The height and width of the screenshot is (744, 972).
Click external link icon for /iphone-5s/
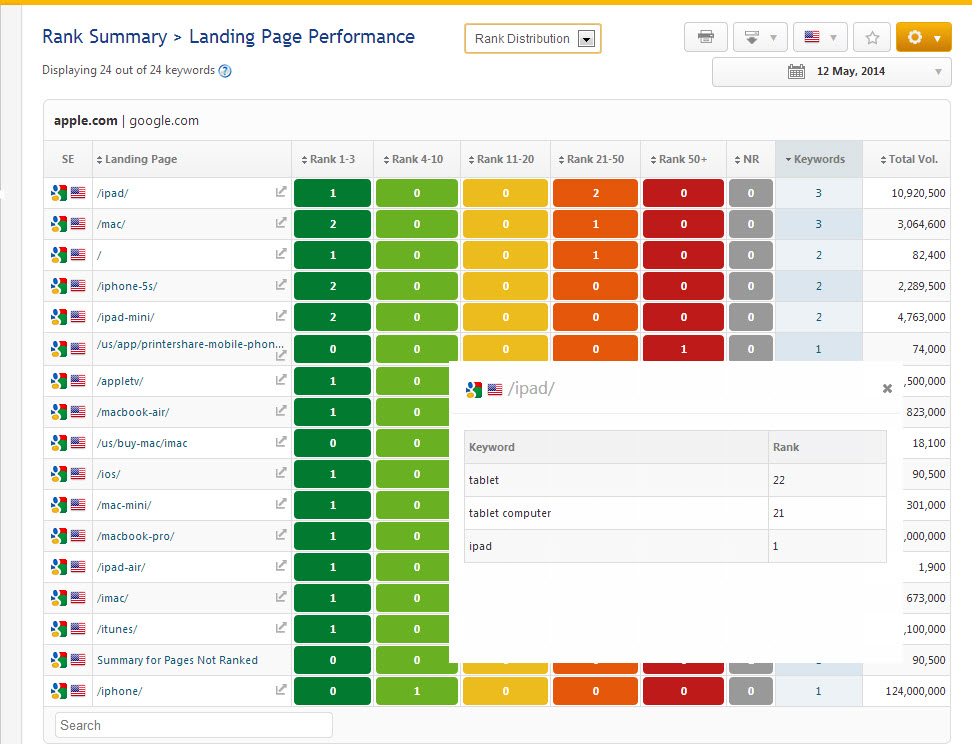click(281, 285)
